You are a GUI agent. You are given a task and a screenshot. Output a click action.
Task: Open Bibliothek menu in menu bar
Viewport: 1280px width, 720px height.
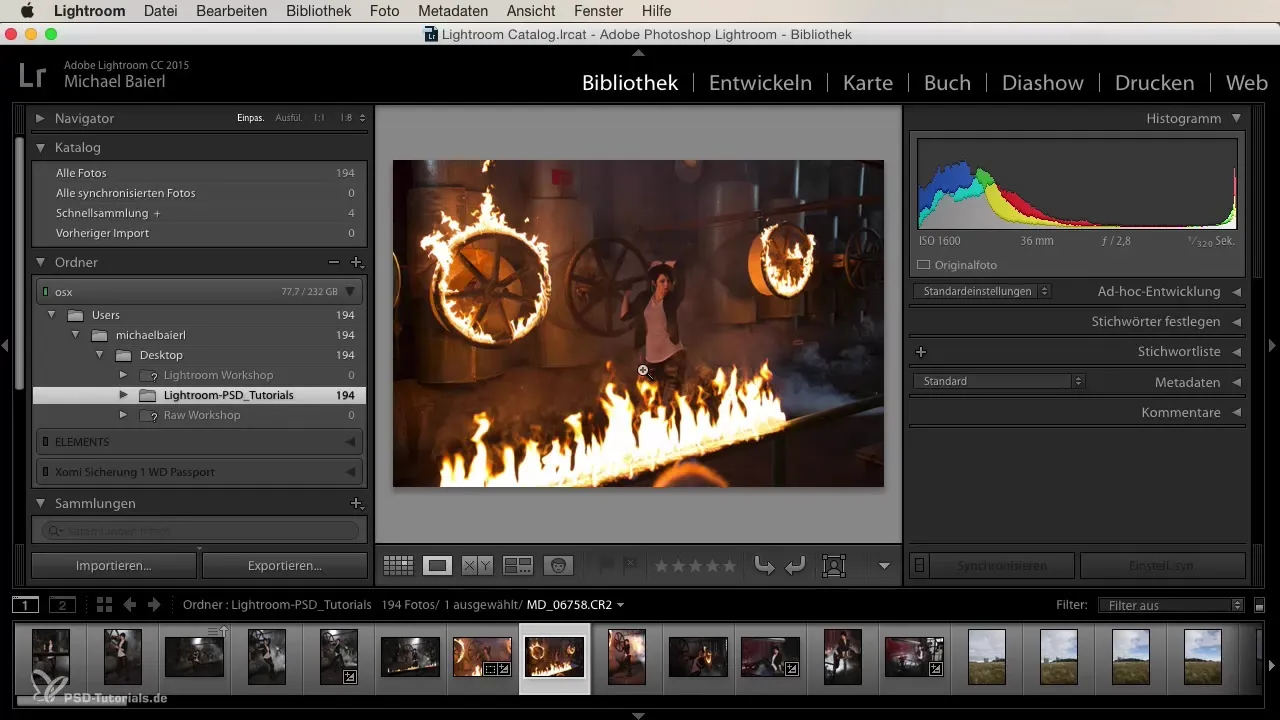318,11
